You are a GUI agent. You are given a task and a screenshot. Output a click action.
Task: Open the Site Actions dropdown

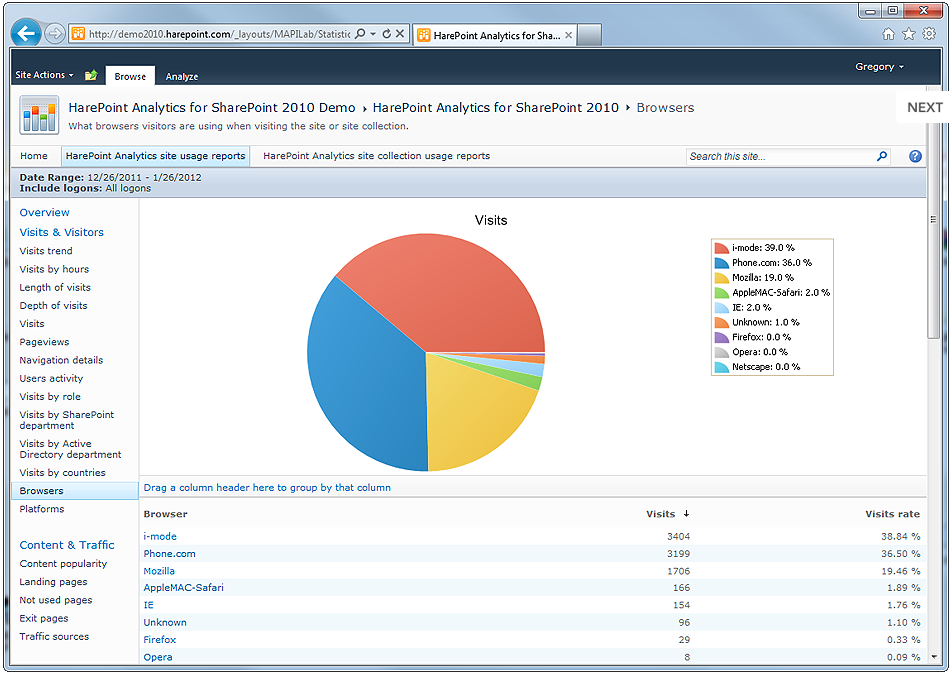click(x=44, y=75)
